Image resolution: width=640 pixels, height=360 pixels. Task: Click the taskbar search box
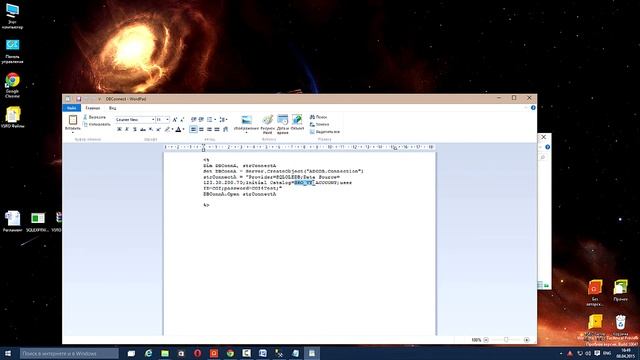pyautogui.click(x=69, y=353)
